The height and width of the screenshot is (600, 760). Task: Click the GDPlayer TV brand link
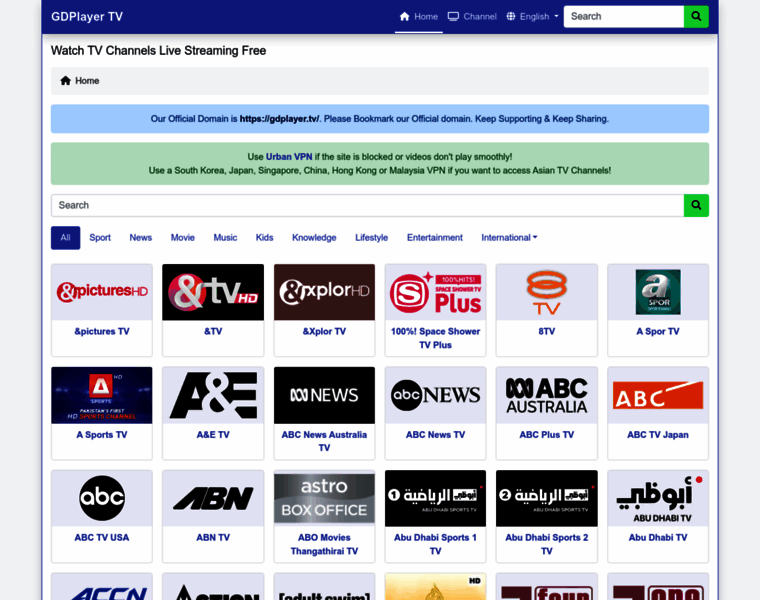coord(87,16)
